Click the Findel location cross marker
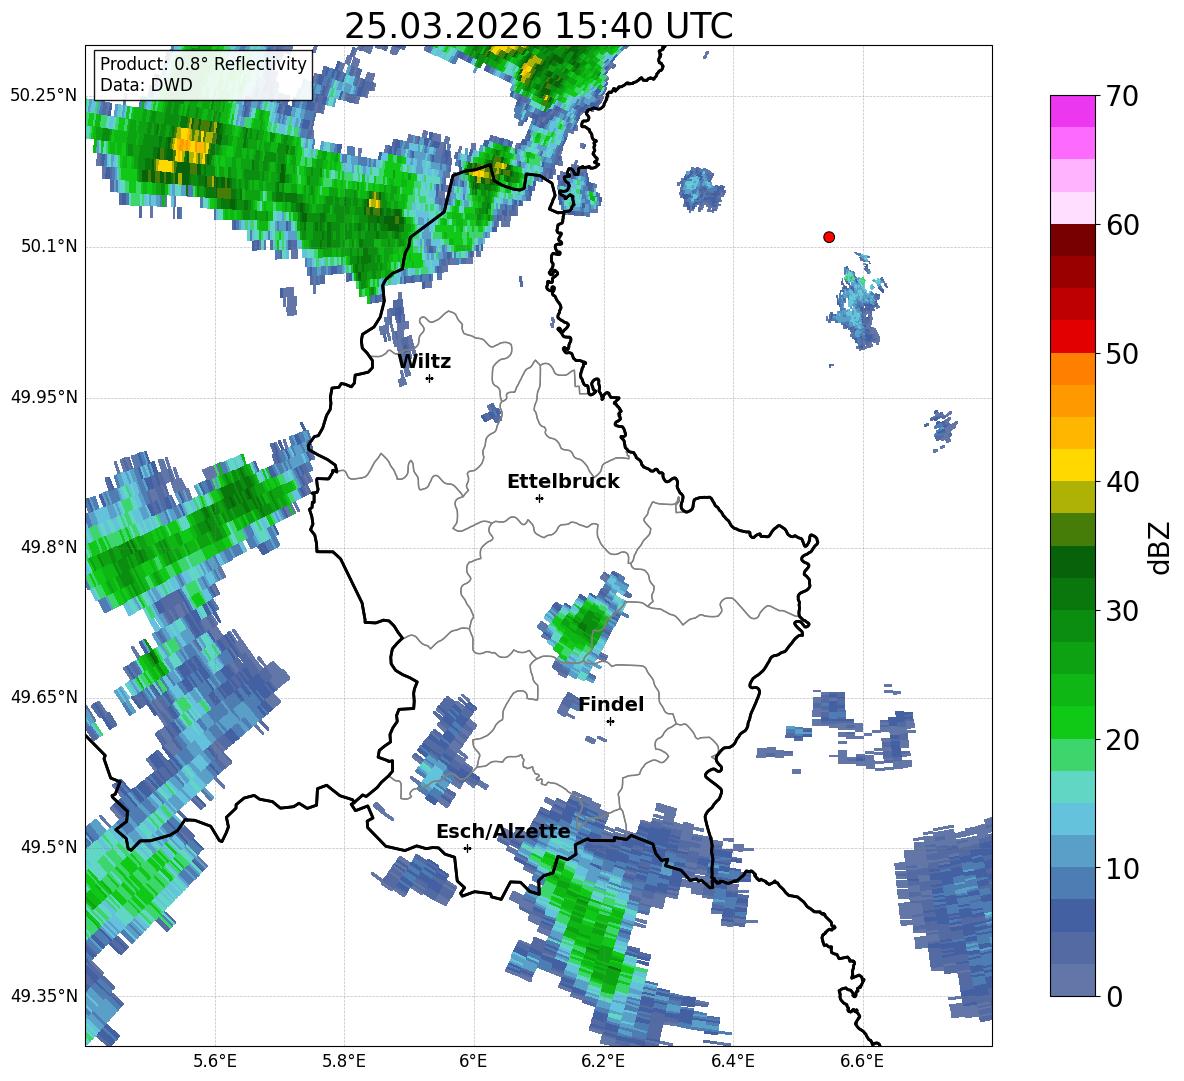This screenshot has height=1081, width=1184. click(x=610, y=721)
